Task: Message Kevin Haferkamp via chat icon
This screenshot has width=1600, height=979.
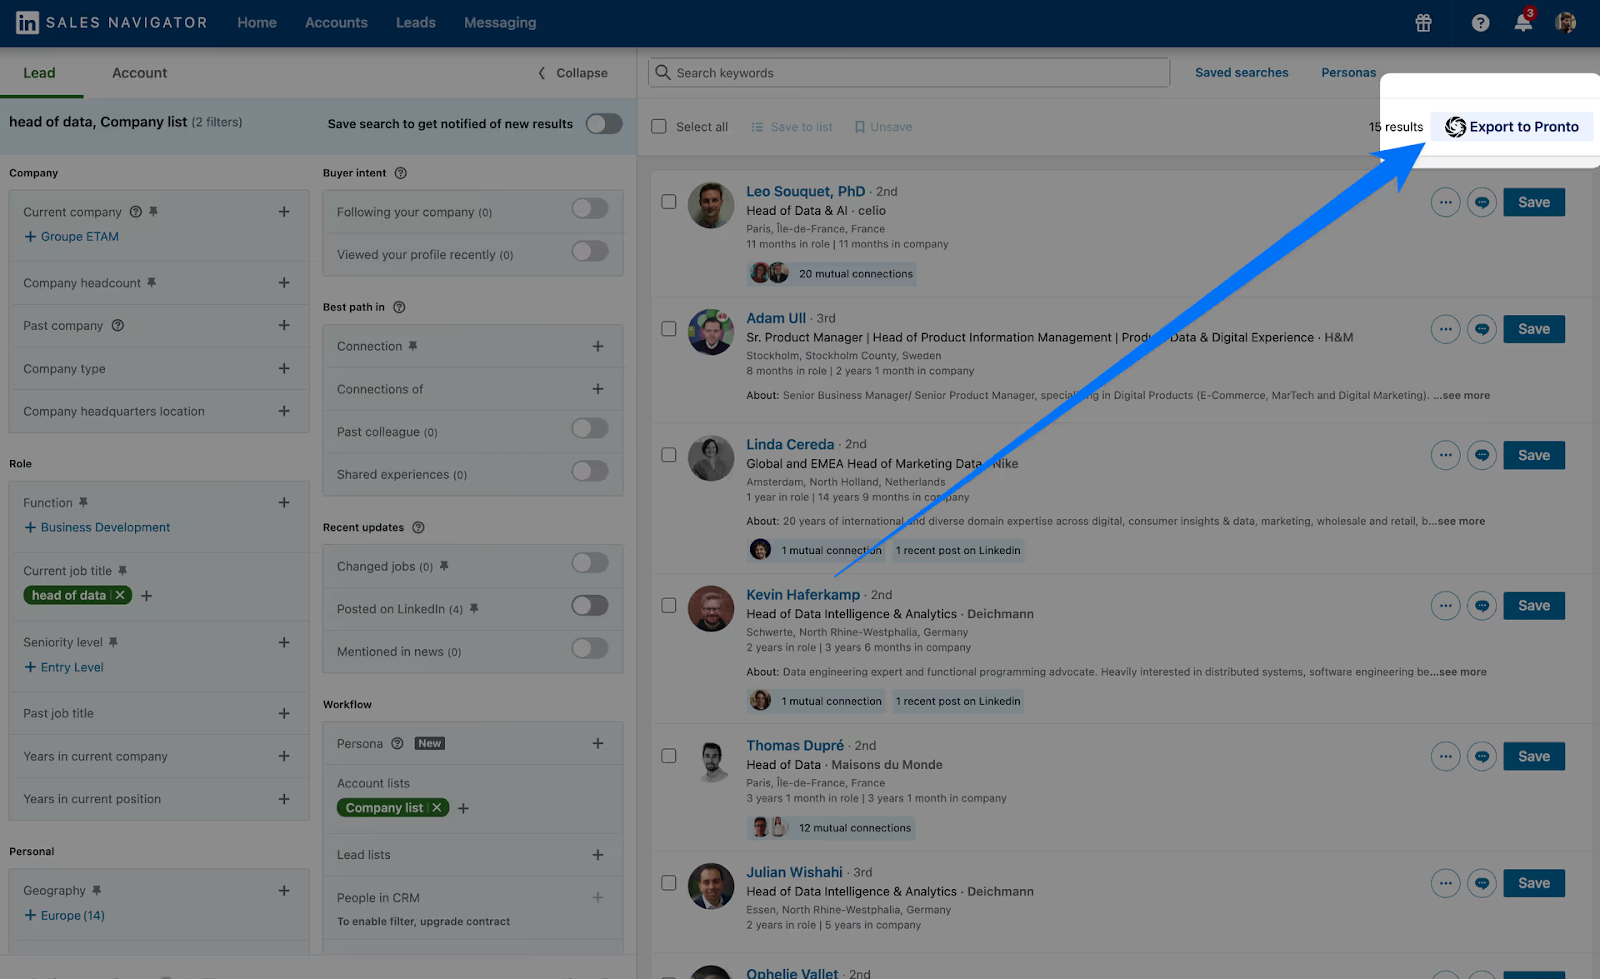Action: point(1482,605)
